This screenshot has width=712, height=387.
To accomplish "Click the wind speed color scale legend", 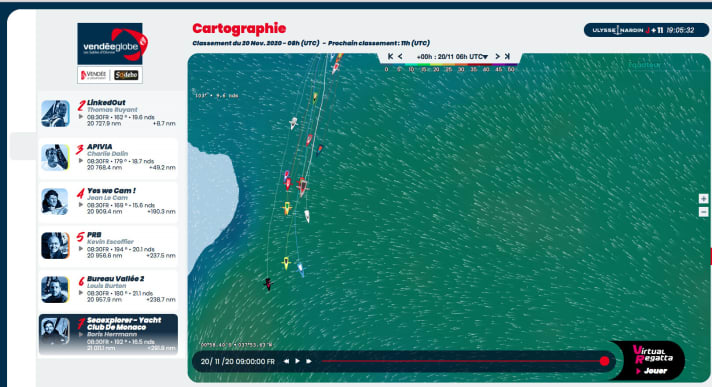I will click(x=450, y=67).
